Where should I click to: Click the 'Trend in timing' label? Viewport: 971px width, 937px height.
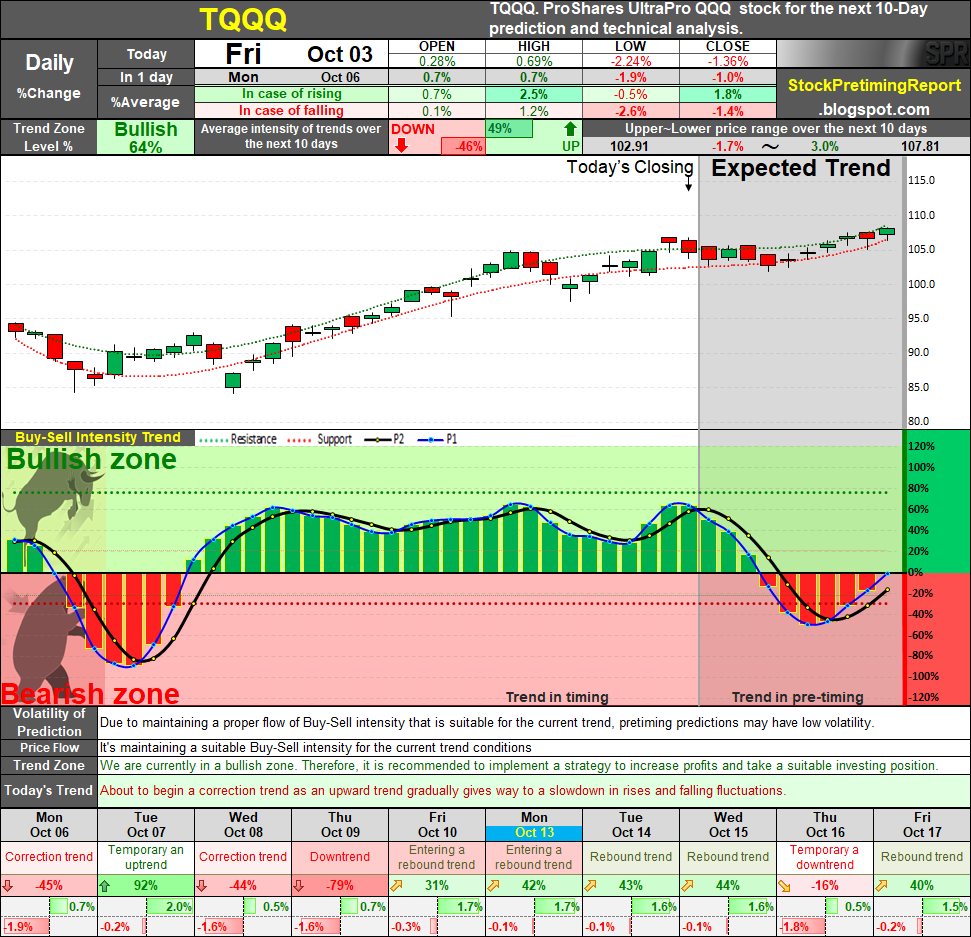[x=557, y=697]
